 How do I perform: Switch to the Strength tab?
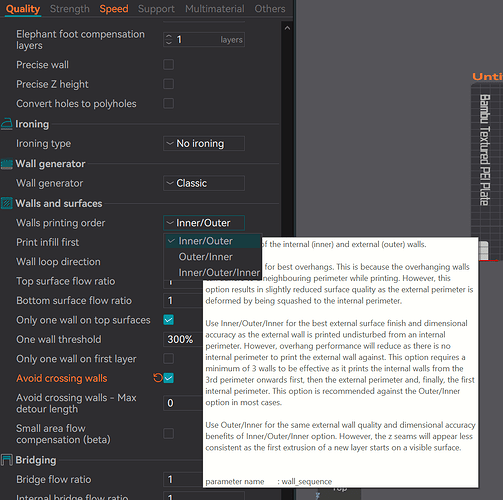pos(70,9)
